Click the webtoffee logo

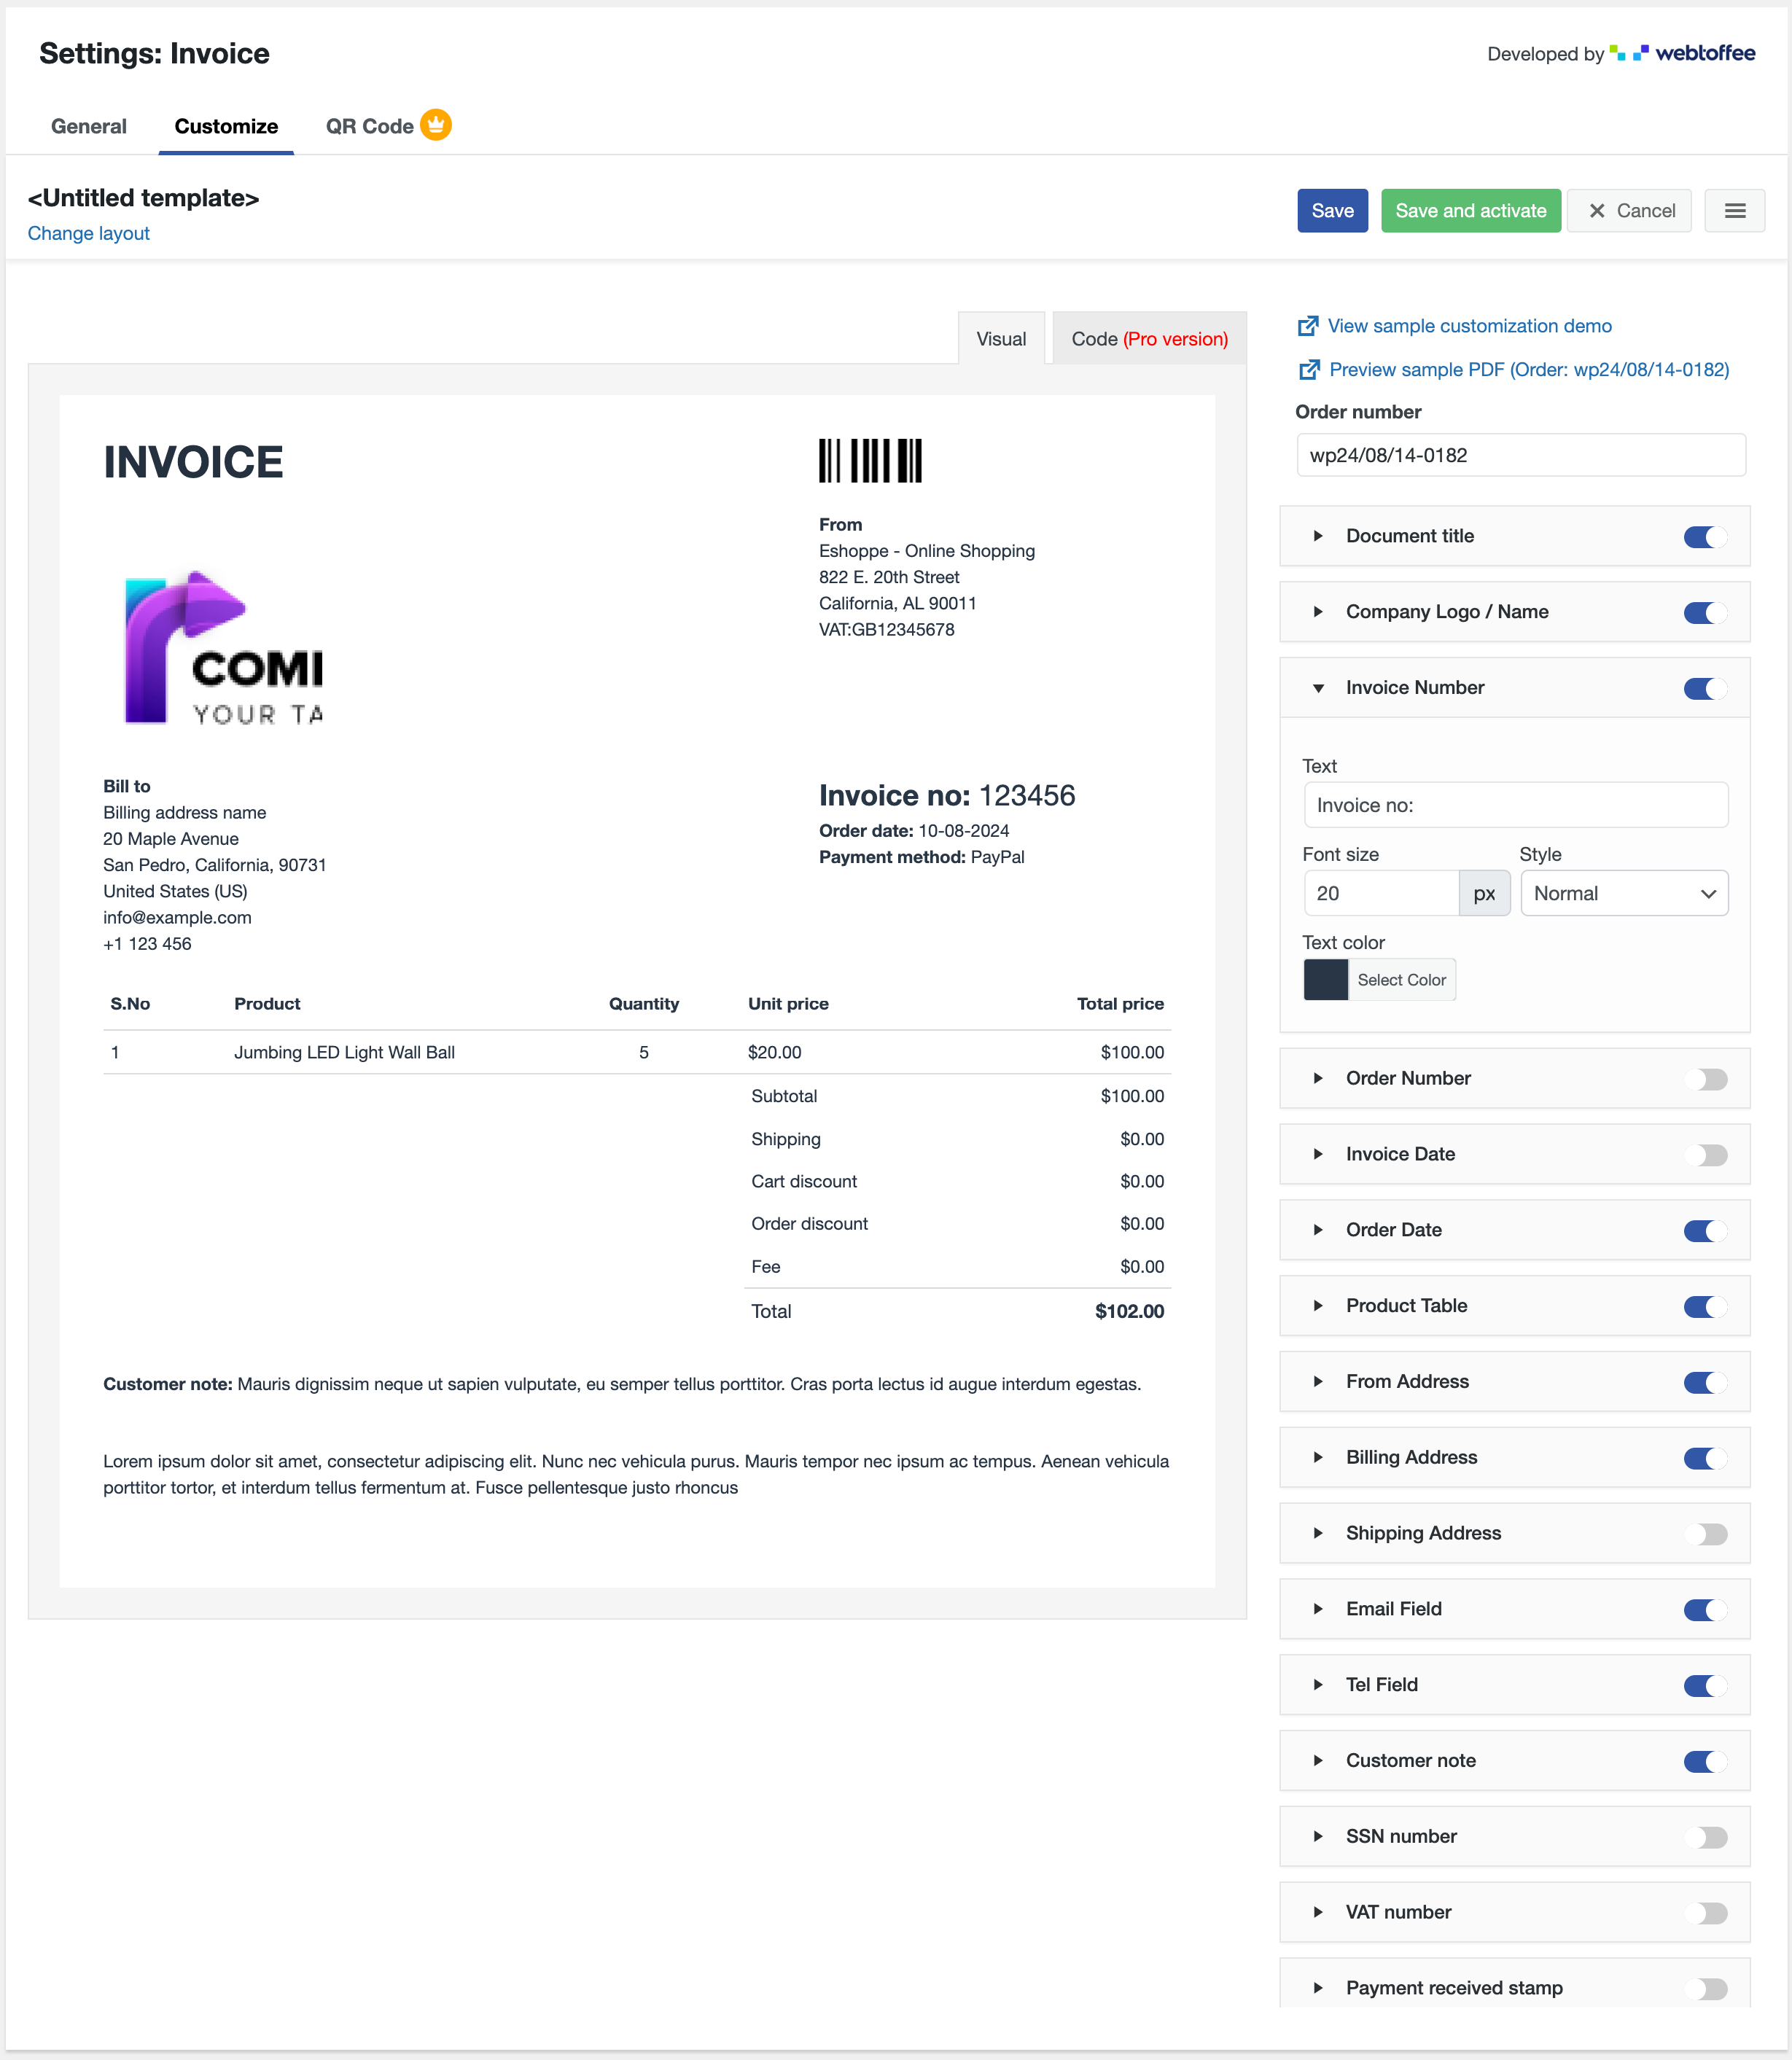[x=1684, y=53]
